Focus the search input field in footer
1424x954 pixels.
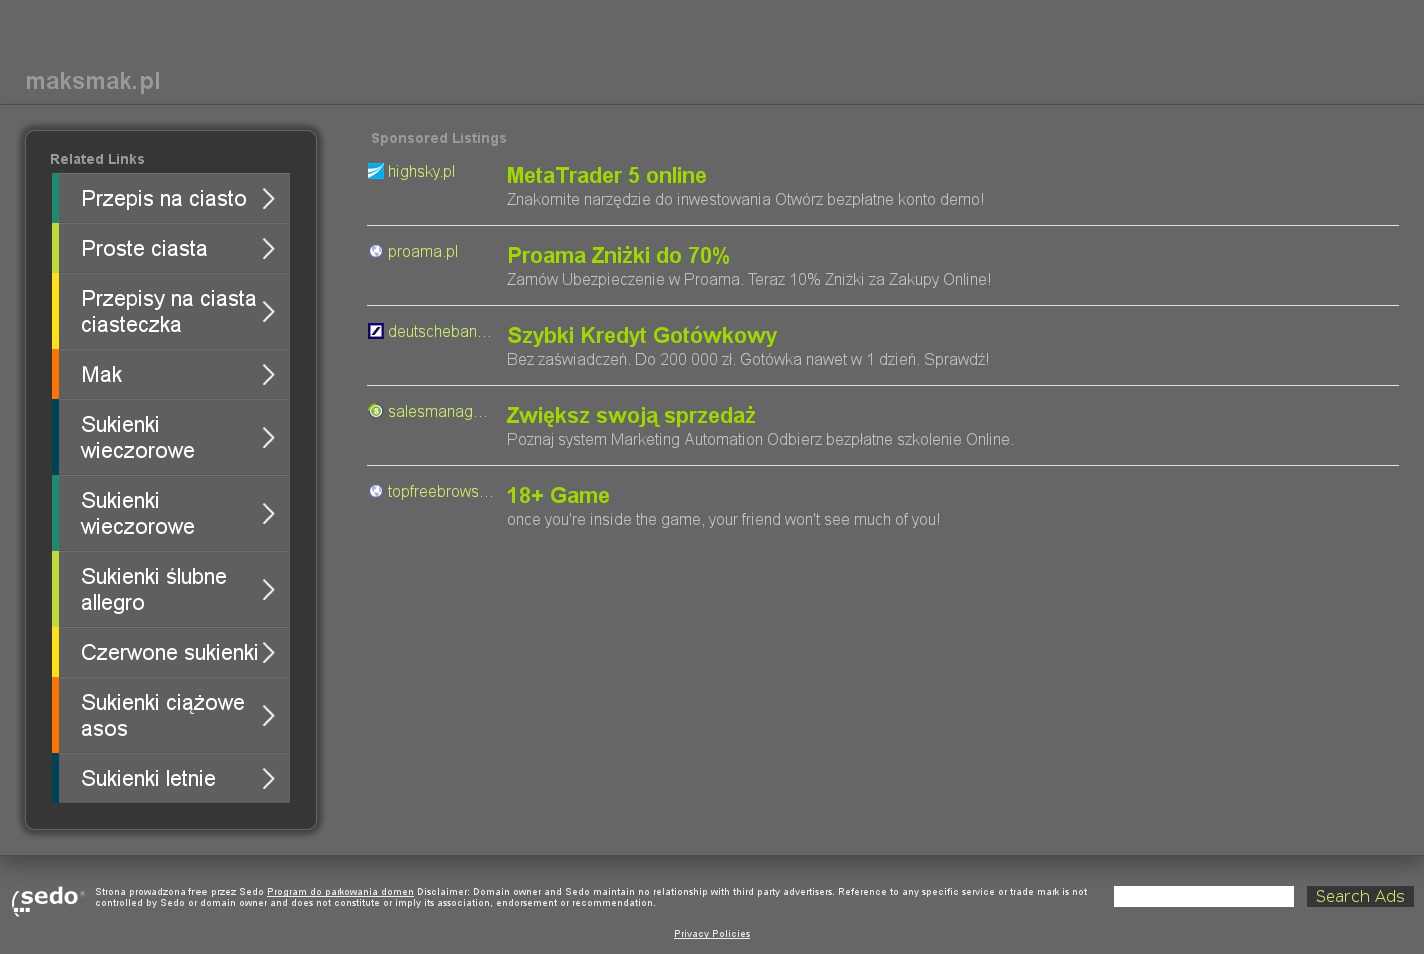[x=1203, y=897]
